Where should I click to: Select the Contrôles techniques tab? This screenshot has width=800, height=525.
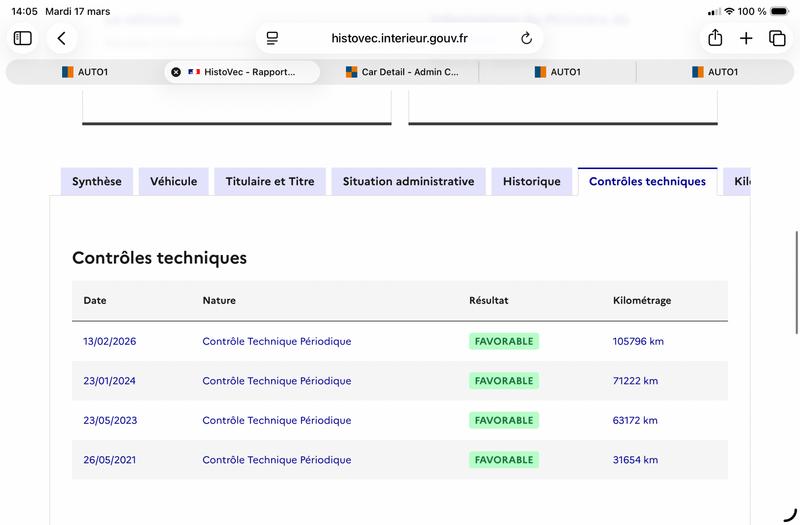click(x=647, y=181)
